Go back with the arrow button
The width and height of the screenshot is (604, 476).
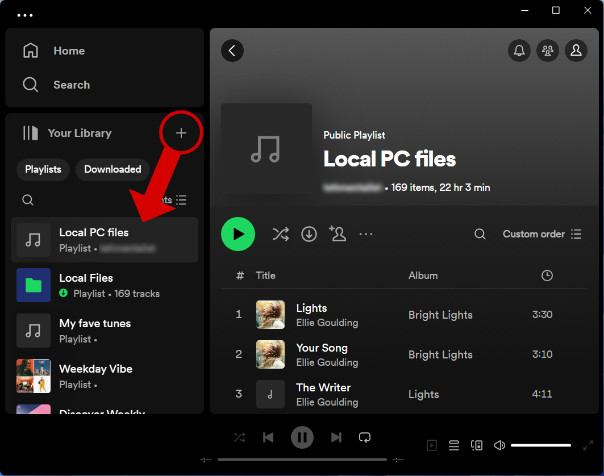point(232,50)
